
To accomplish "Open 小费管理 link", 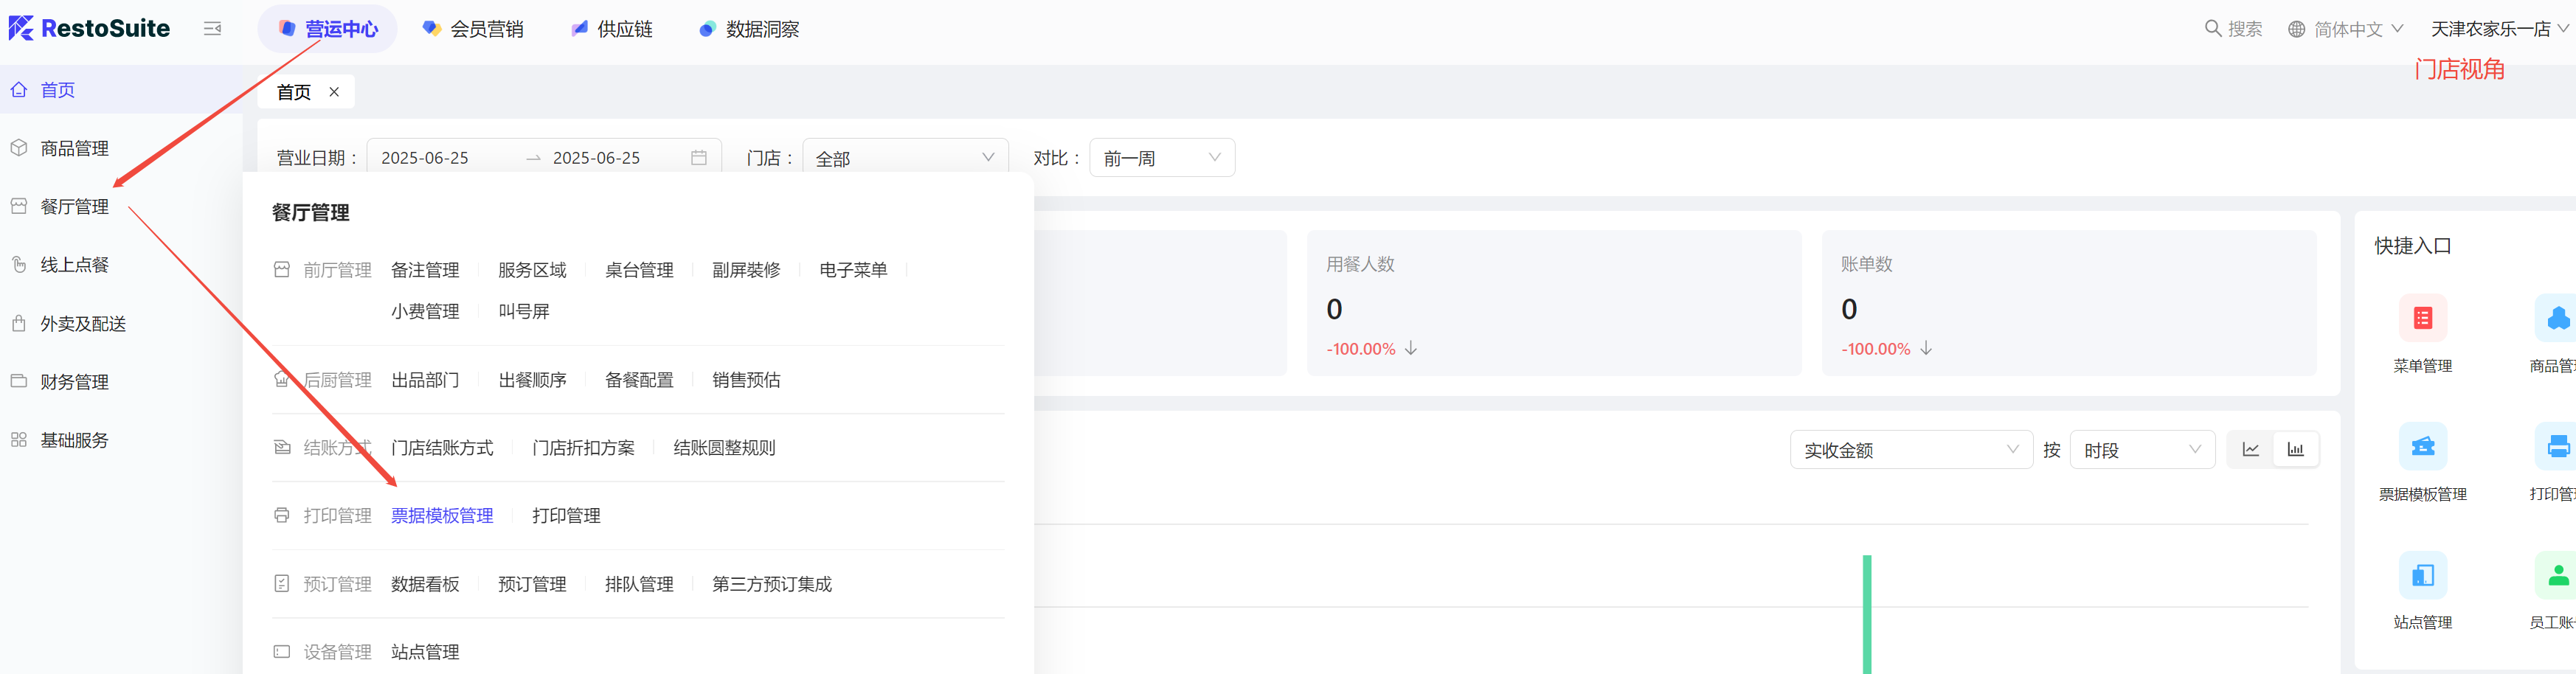I will coord(425,311).
